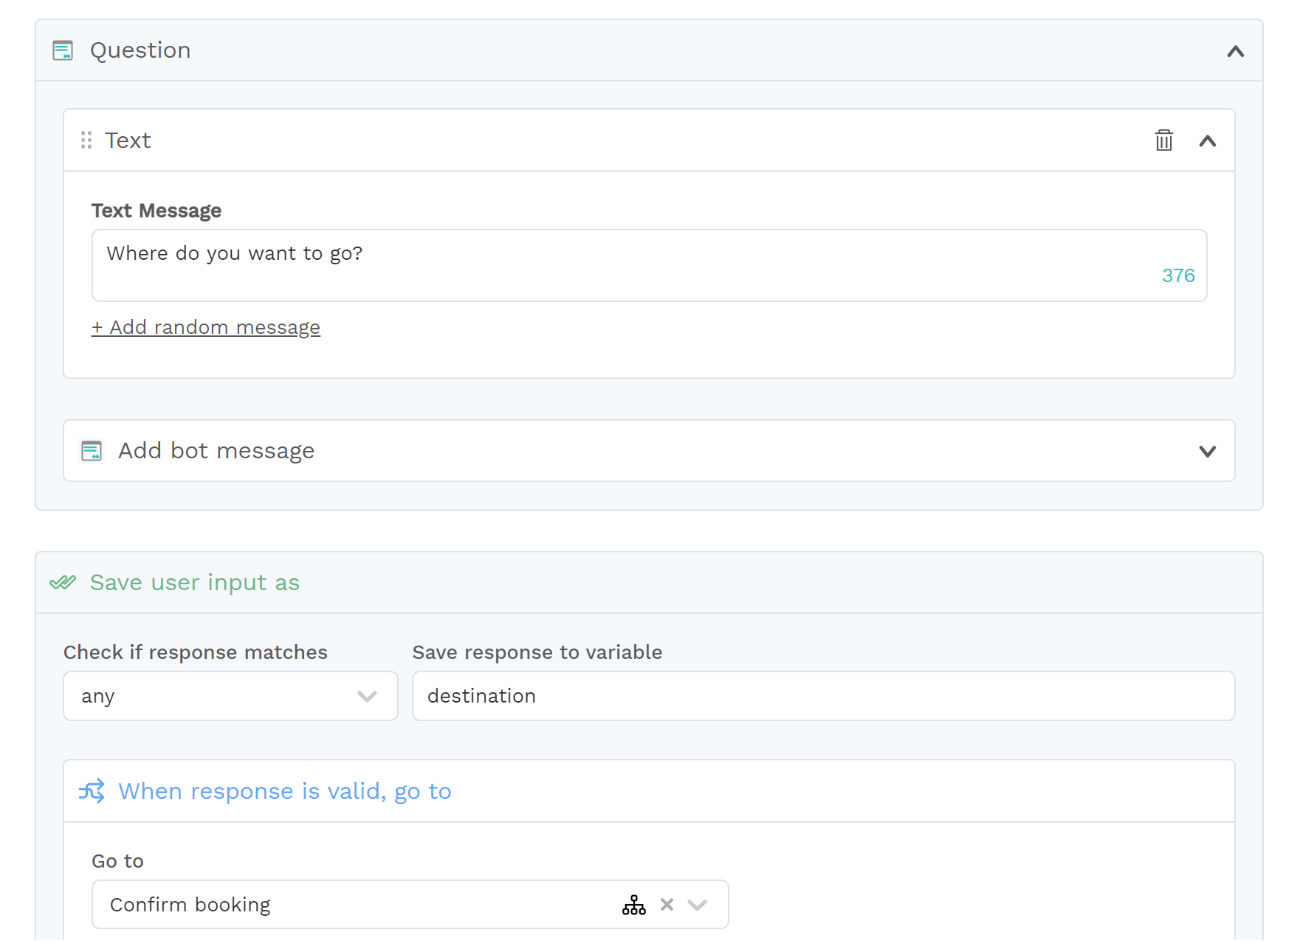Open flow tree icon in Go to field
Viewport: 1297px width, 941px height.
pos(634,905)
